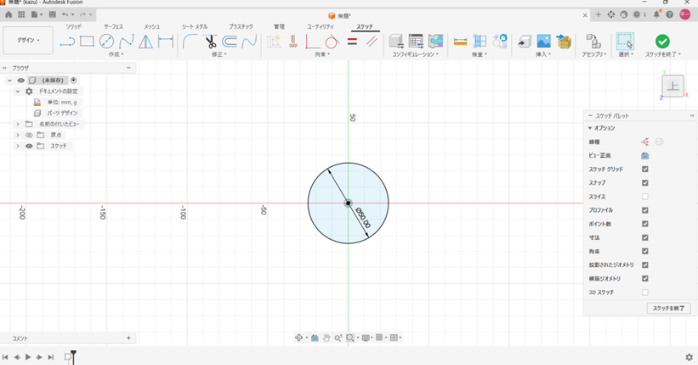Switch to the シート メタル tab
Image resolution: width=698 pixels, height=365 pixels.
[195, 27]
